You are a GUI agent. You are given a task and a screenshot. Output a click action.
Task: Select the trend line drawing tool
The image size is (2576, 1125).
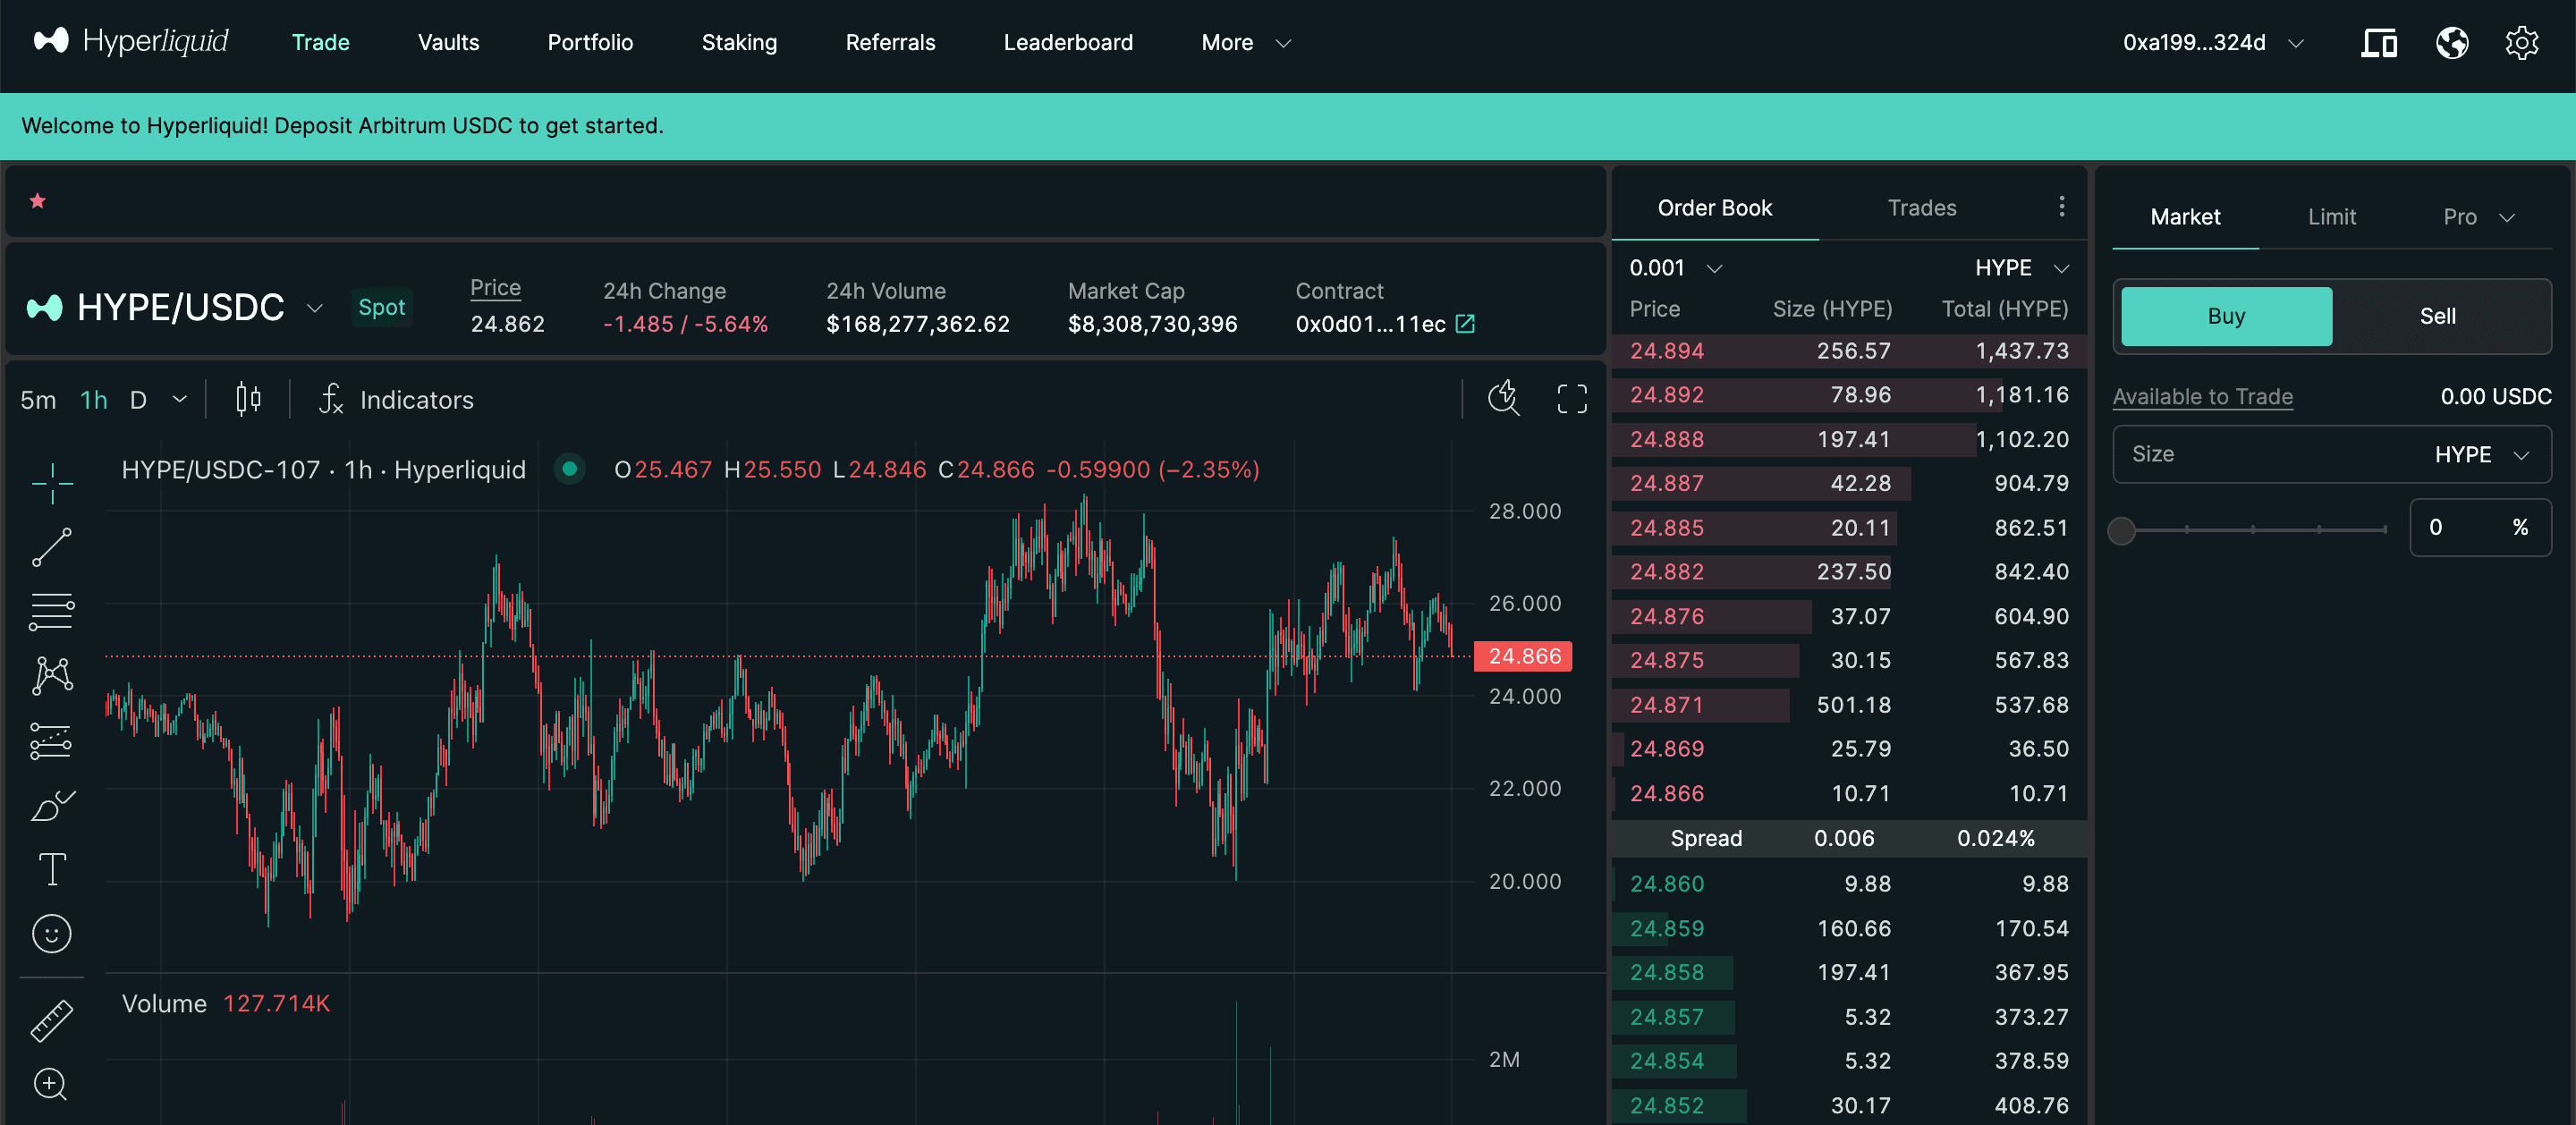pos(52,548)
